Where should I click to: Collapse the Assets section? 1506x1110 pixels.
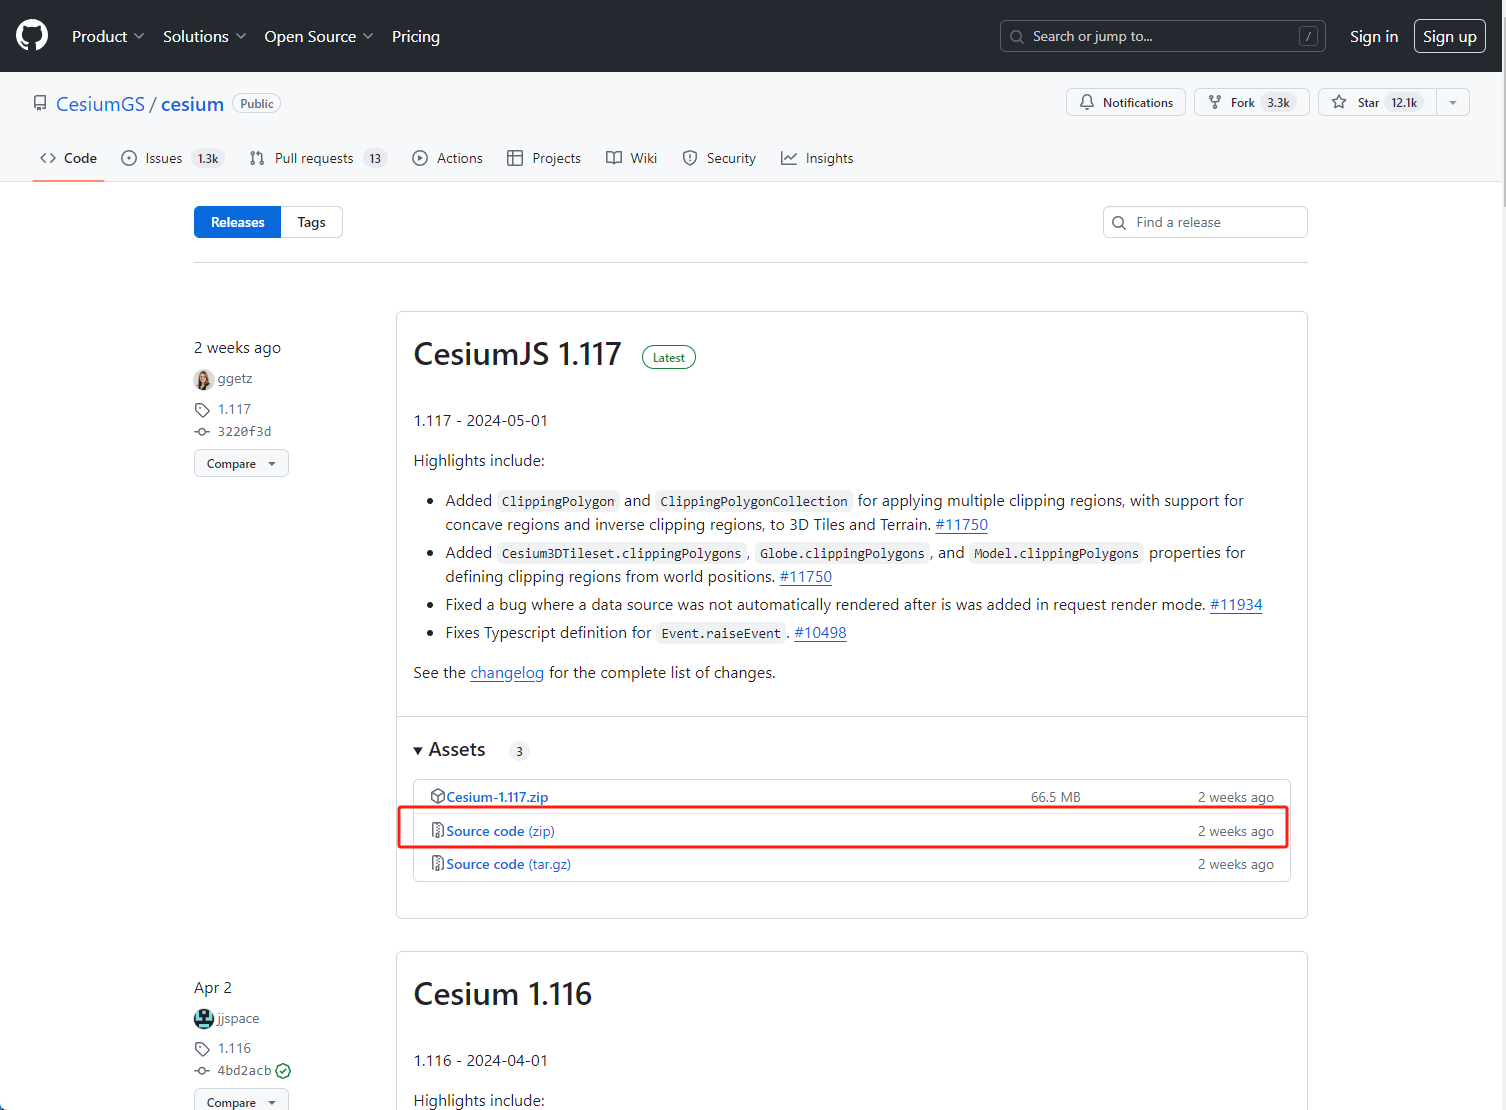point(449,750)
